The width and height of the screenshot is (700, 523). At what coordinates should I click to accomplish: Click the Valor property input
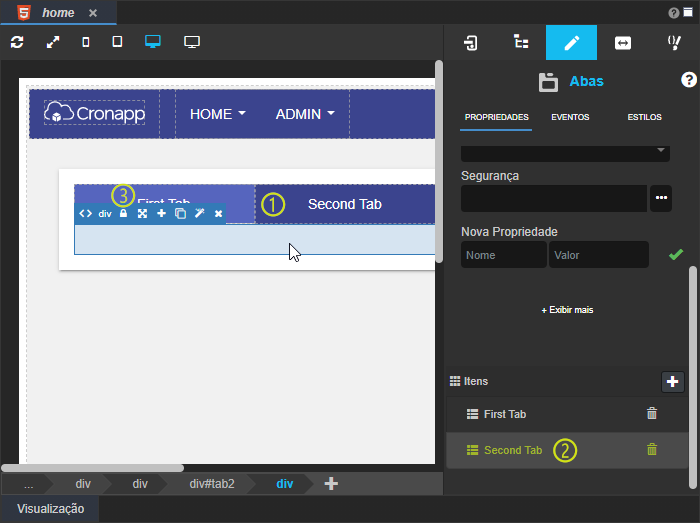tap(599, 255)
